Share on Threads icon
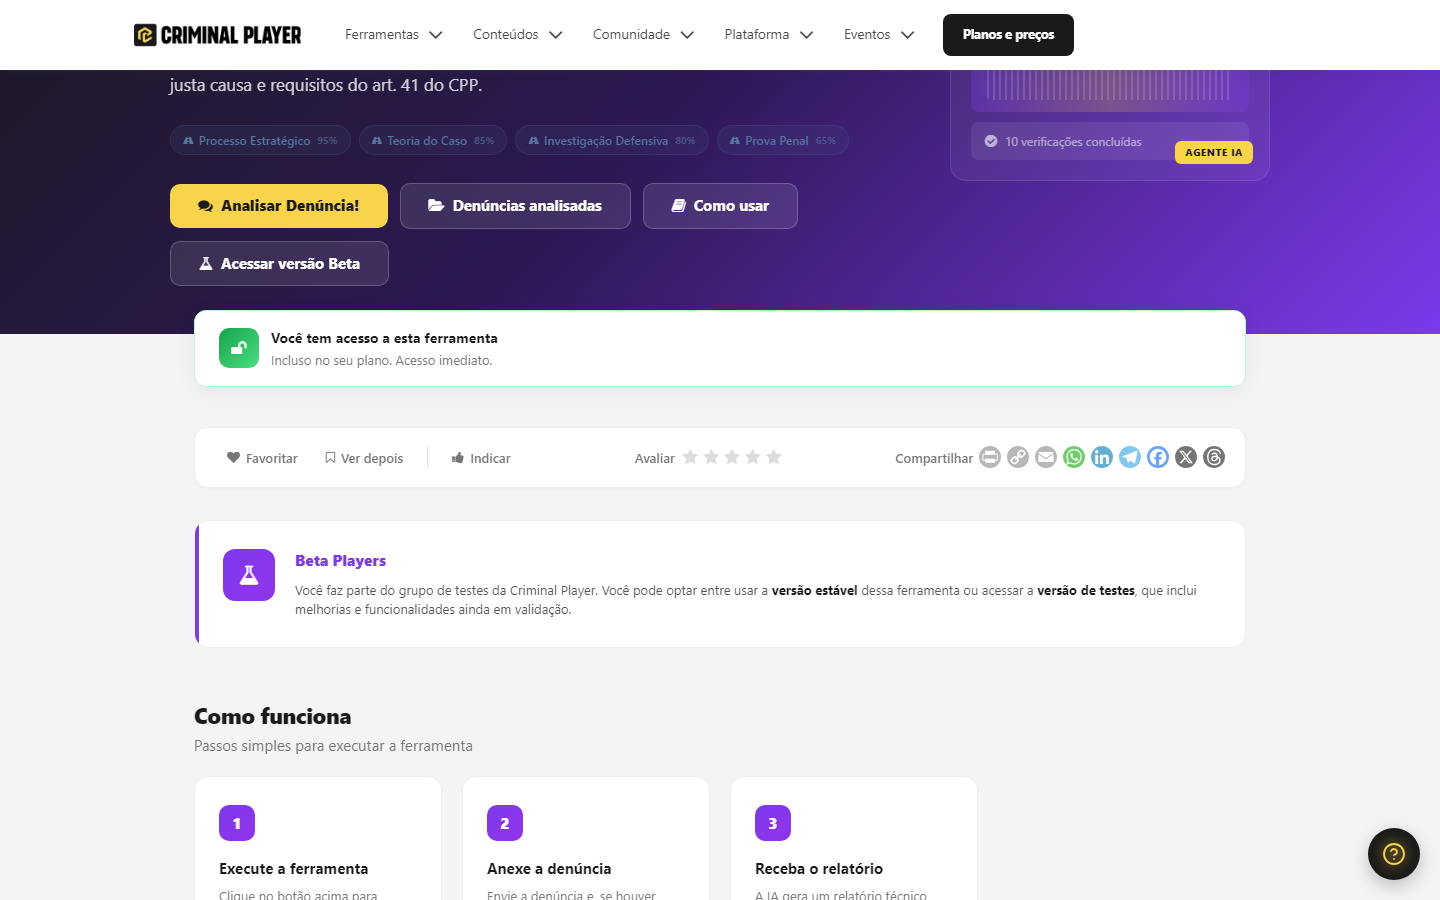Viewport: 1440px width, 900px height. tap(1214, 457)
